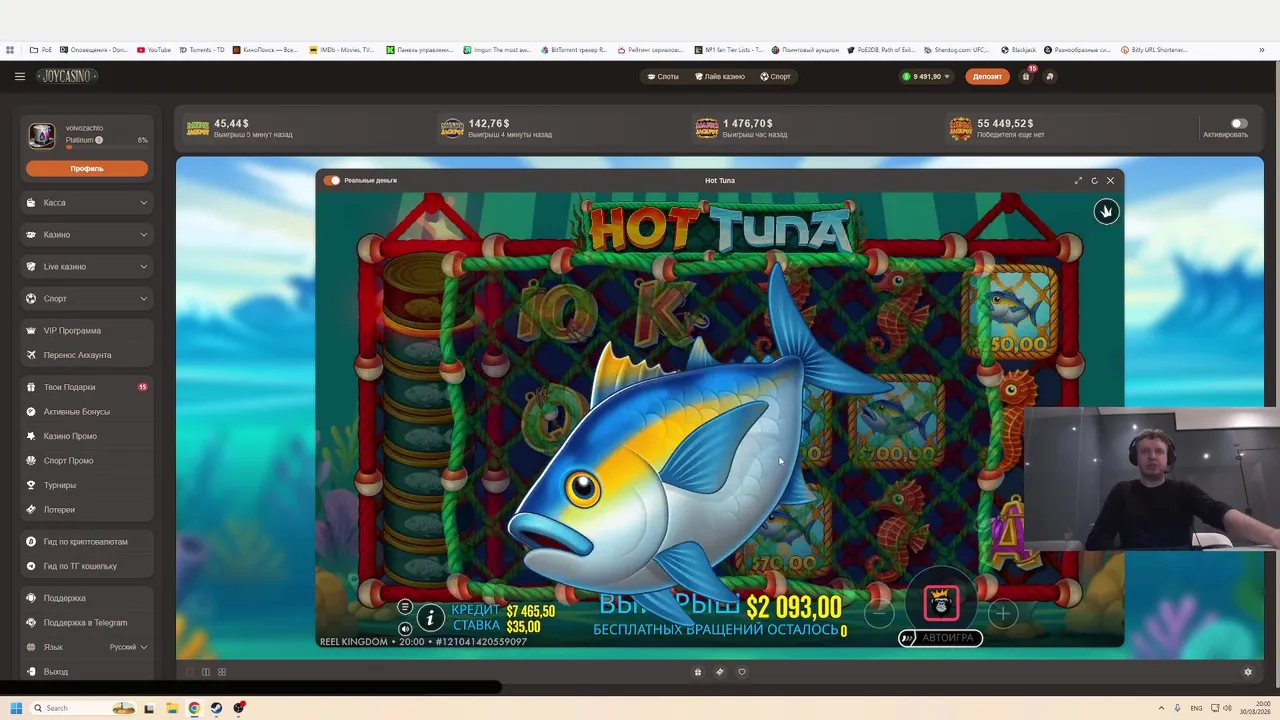Click the taskbar Search box

82,708
